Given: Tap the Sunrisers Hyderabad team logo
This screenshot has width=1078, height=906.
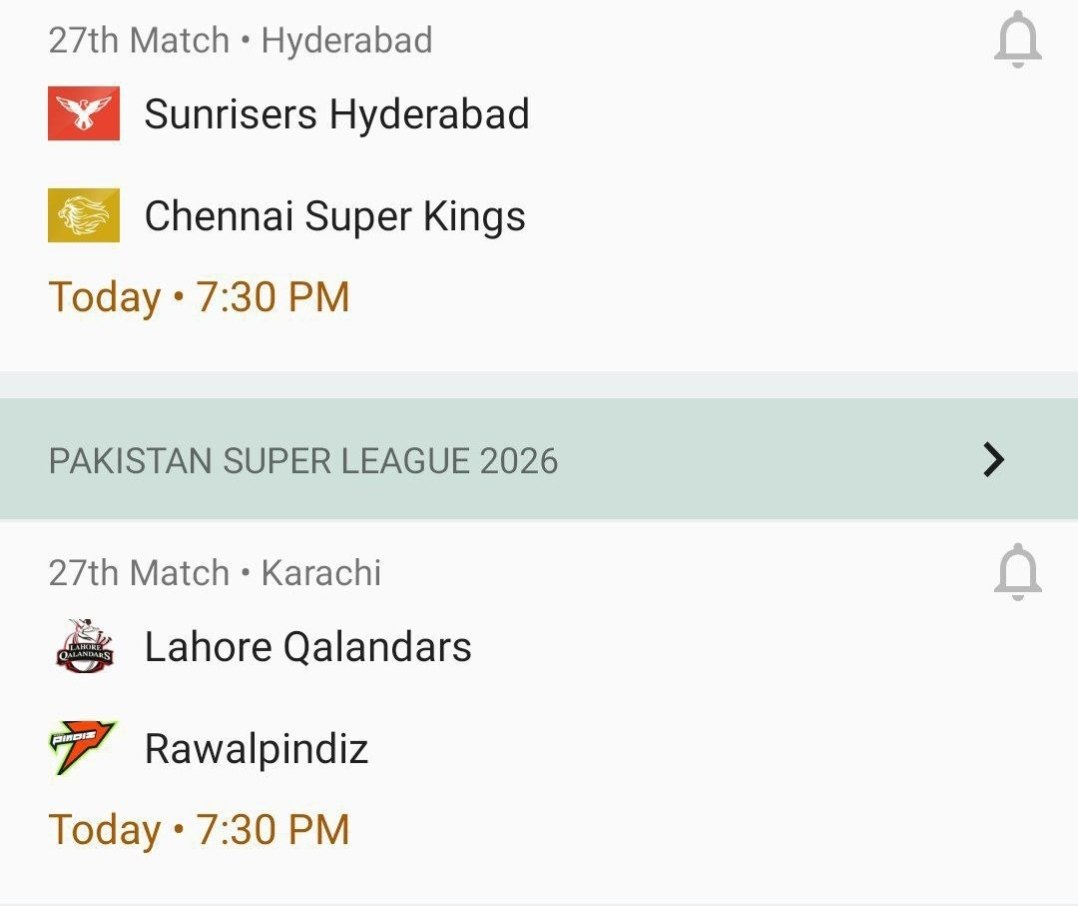Looking at the screenshot, I should 84,113.
